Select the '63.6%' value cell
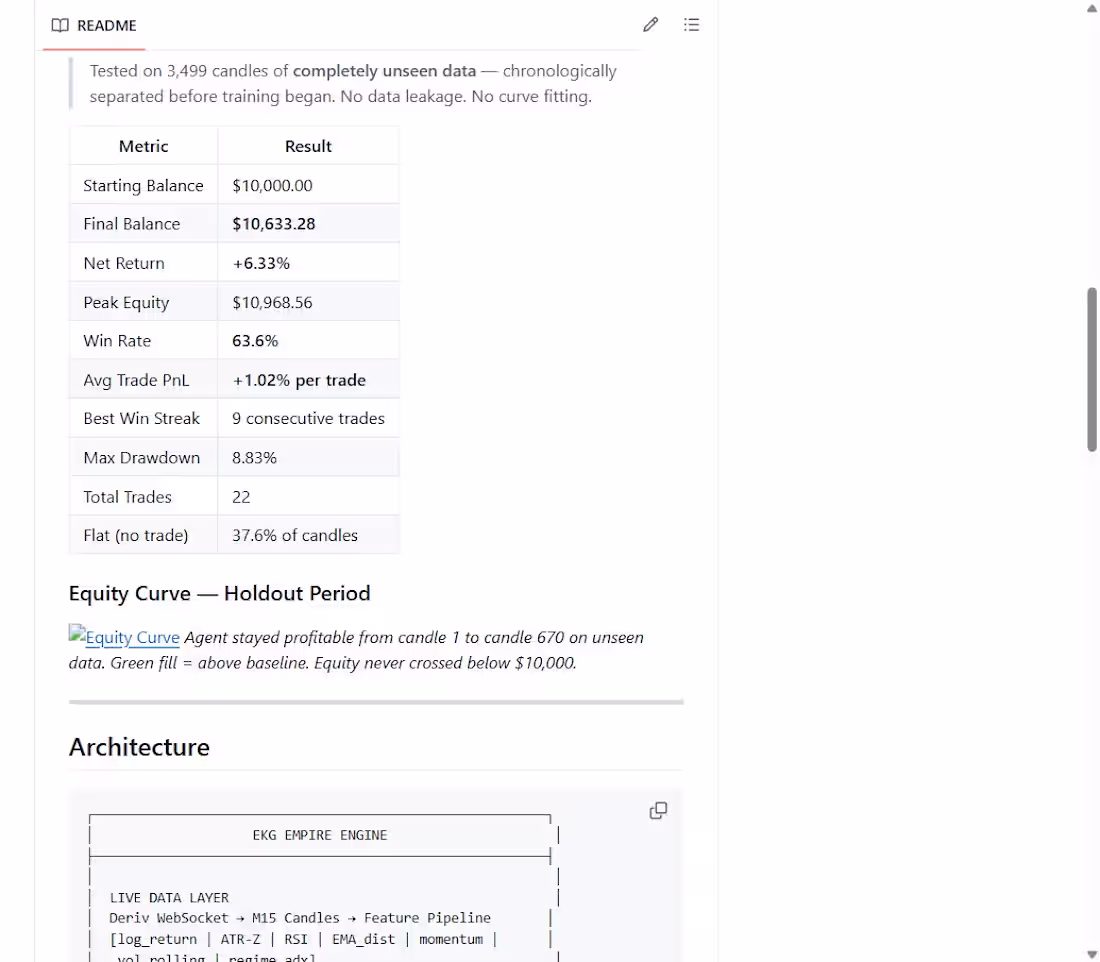 [x=308, y=340]
